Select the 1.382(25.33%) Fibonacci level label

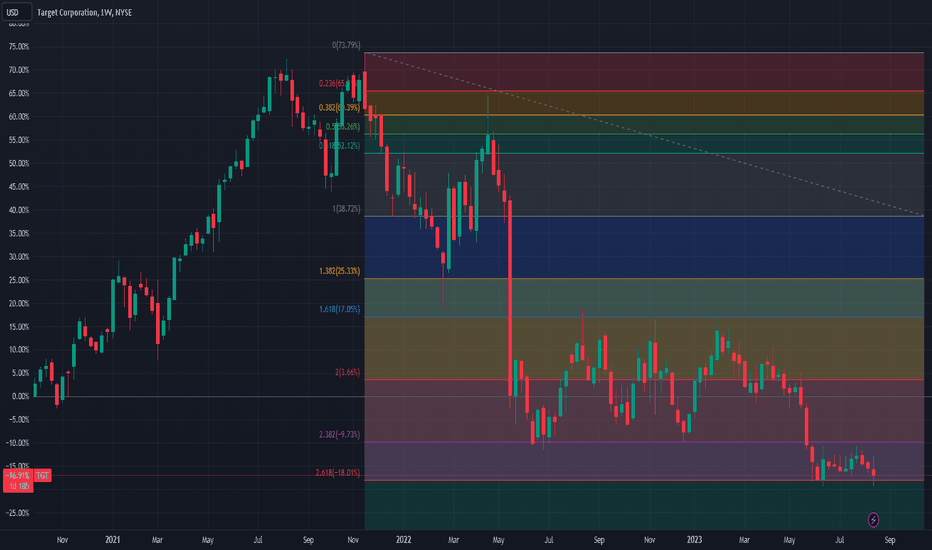pos(339,271)
